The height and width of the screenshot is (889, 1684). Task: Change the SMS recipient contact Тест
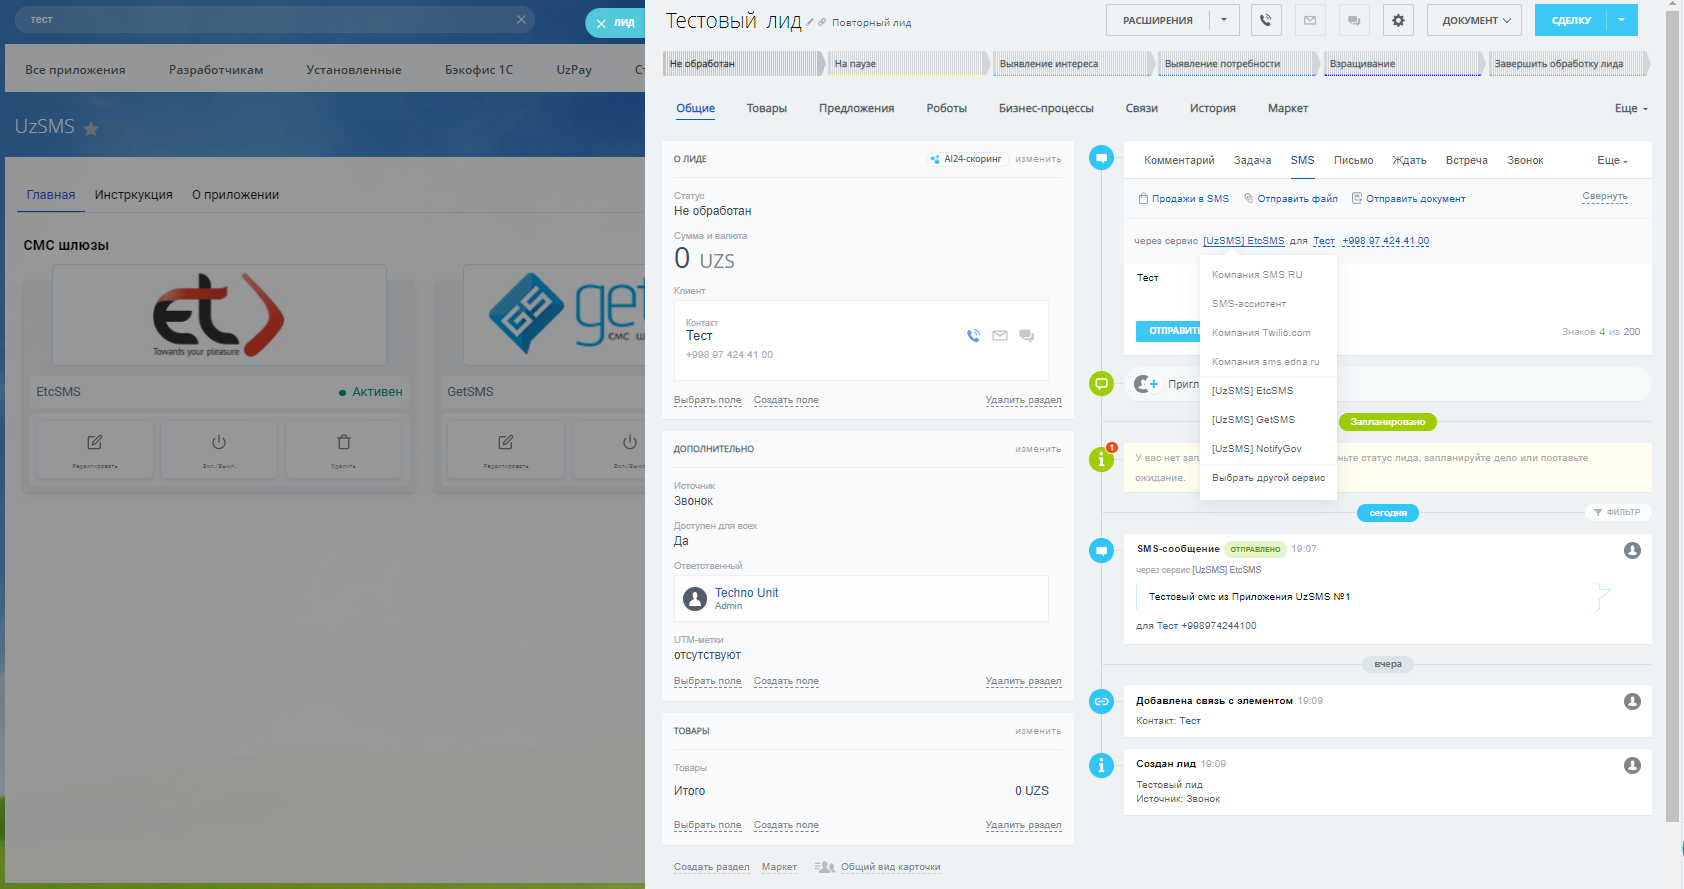(x=1324, y=241)
